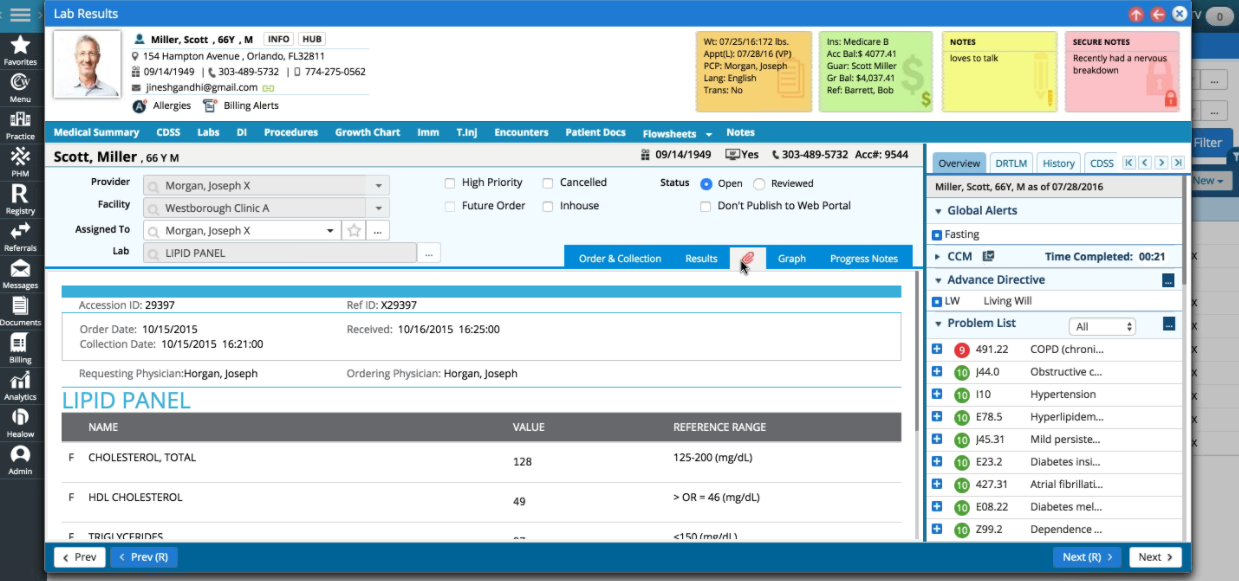Image resolution: width=1239 pixels, height=581 pixels.
Task: Click the INFO button beside the patient name
Action: coord(279,39)
